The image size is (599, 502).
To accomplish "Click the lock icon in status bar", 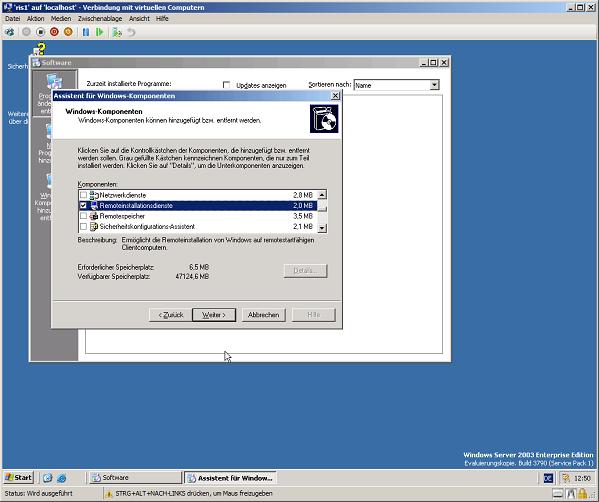I will 583,494.
